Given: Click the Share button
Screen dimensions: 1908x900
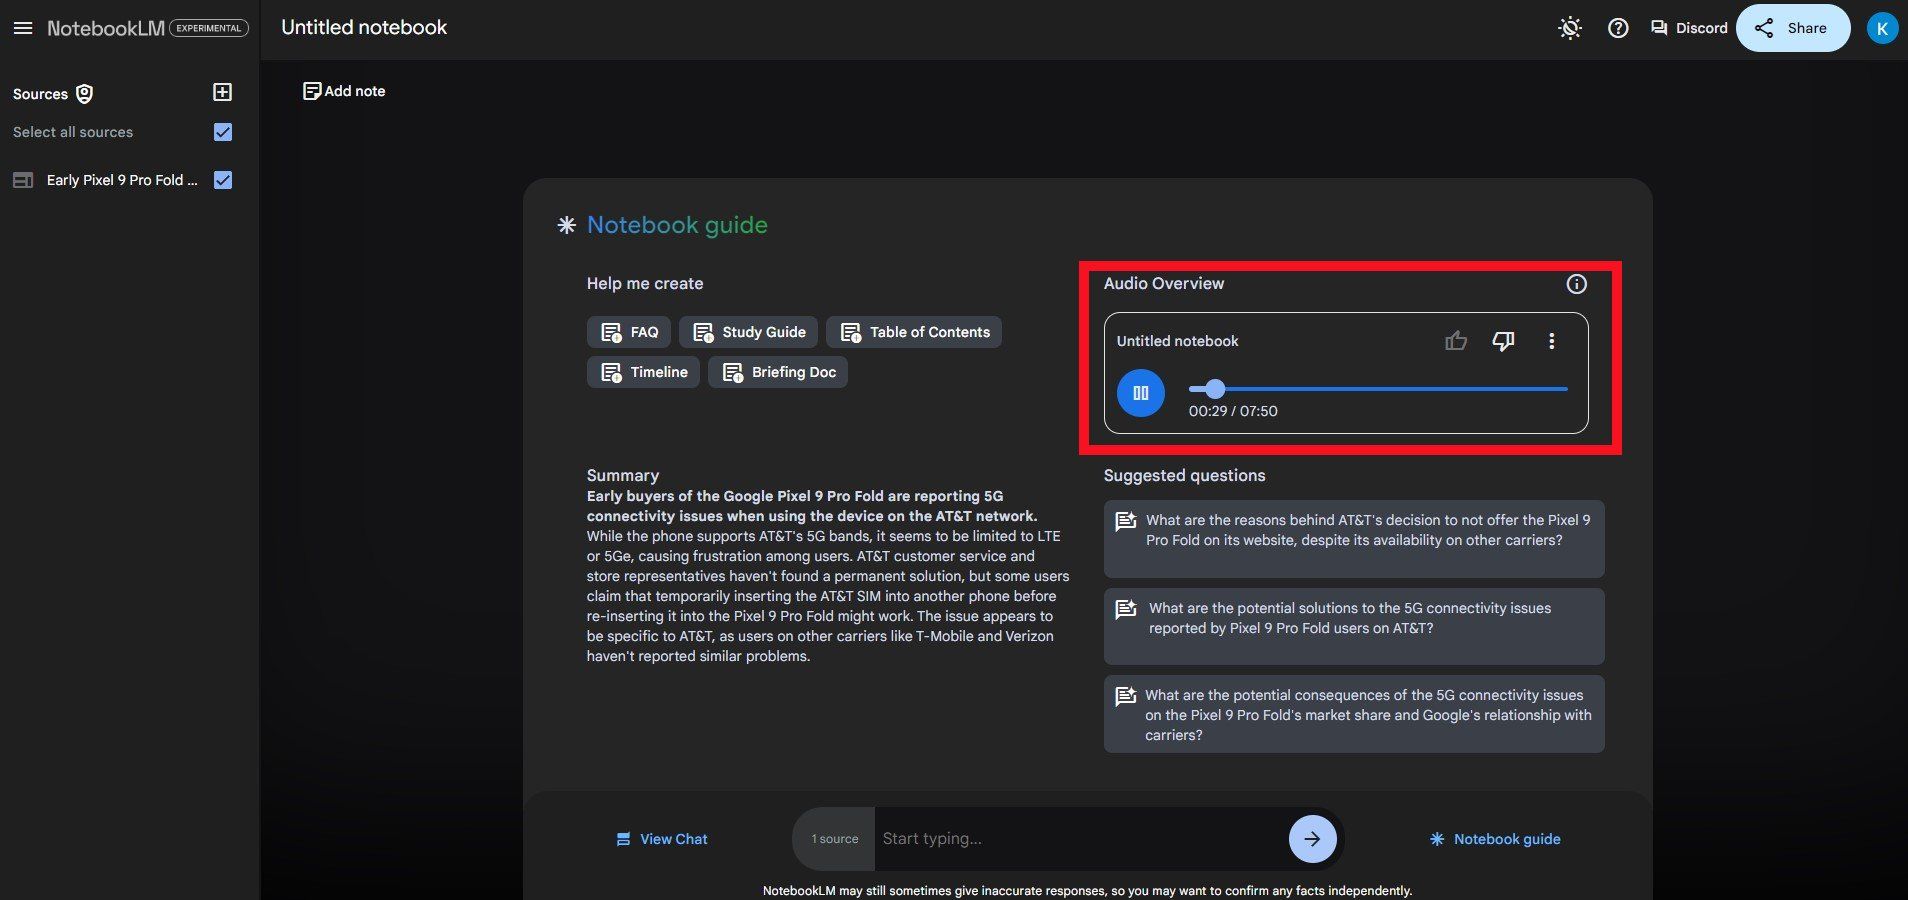Looking at the screenshot, I should point(1792,28).
